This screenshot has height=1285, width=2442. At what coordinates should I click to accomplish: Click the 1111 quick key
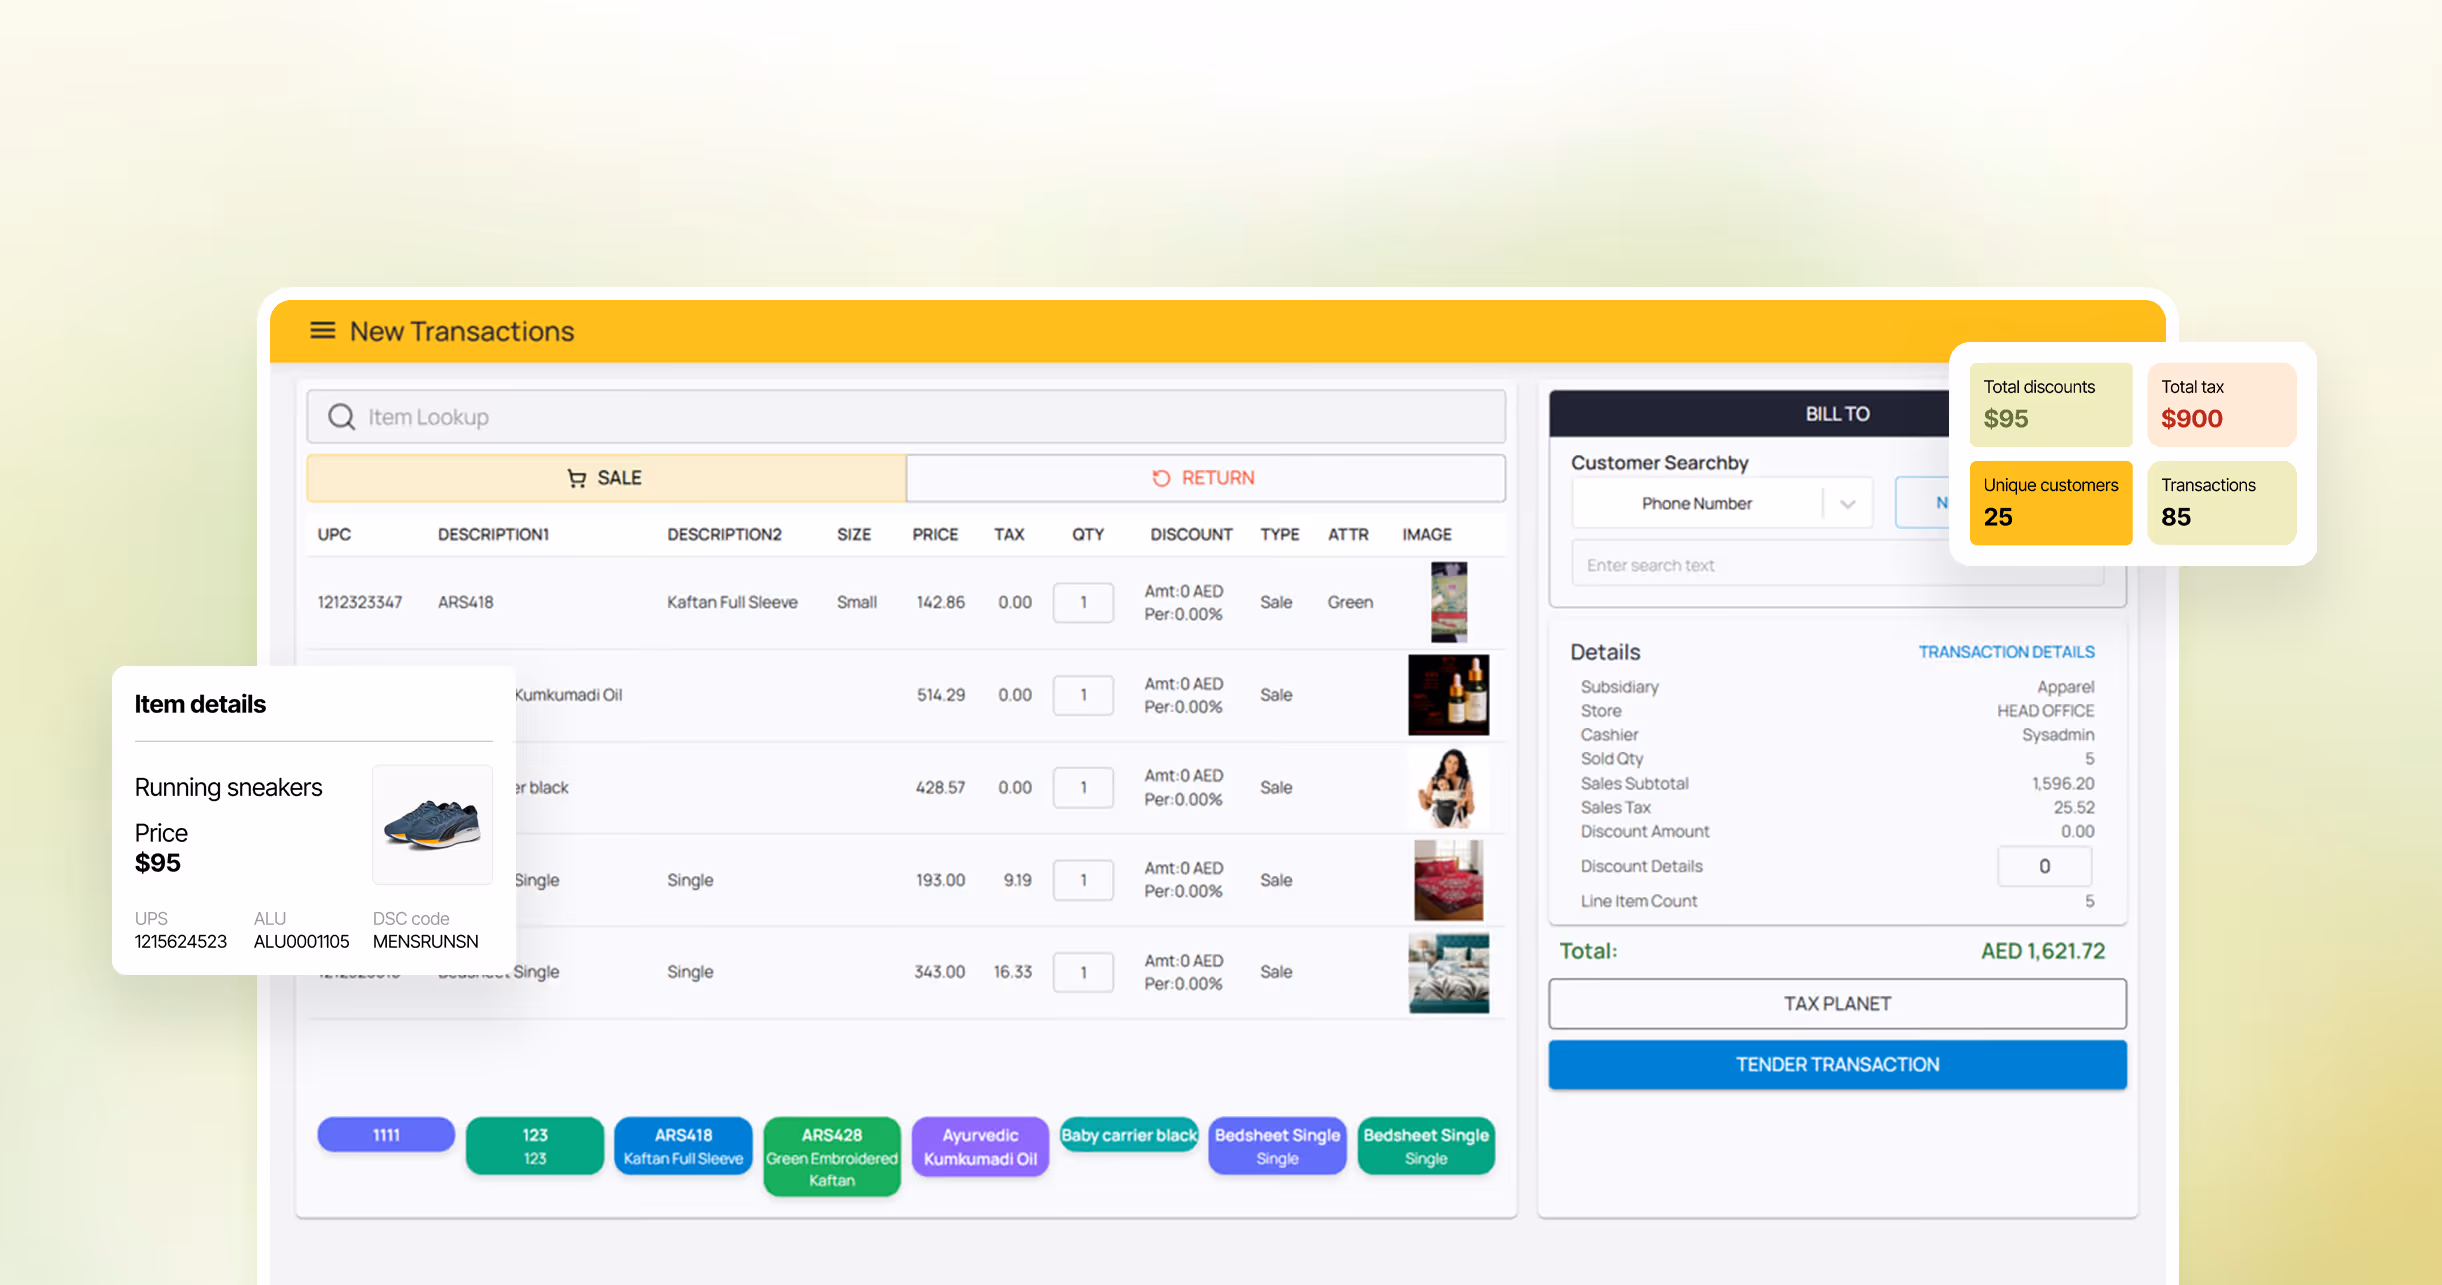click(386, 1134)
